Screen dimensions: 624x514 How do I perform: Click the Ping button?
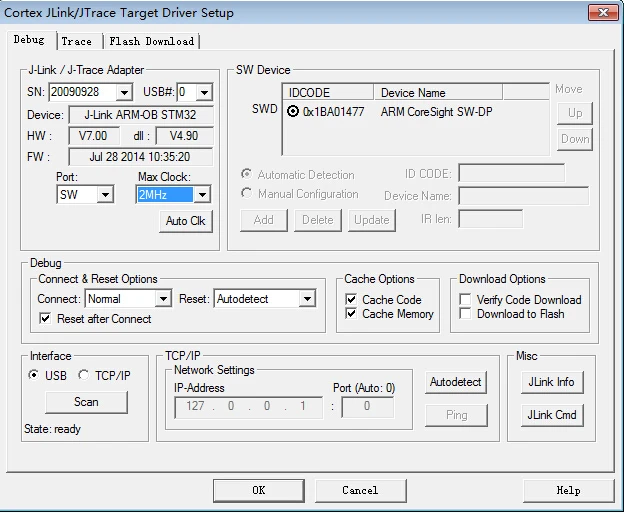[x=456, y=415]
